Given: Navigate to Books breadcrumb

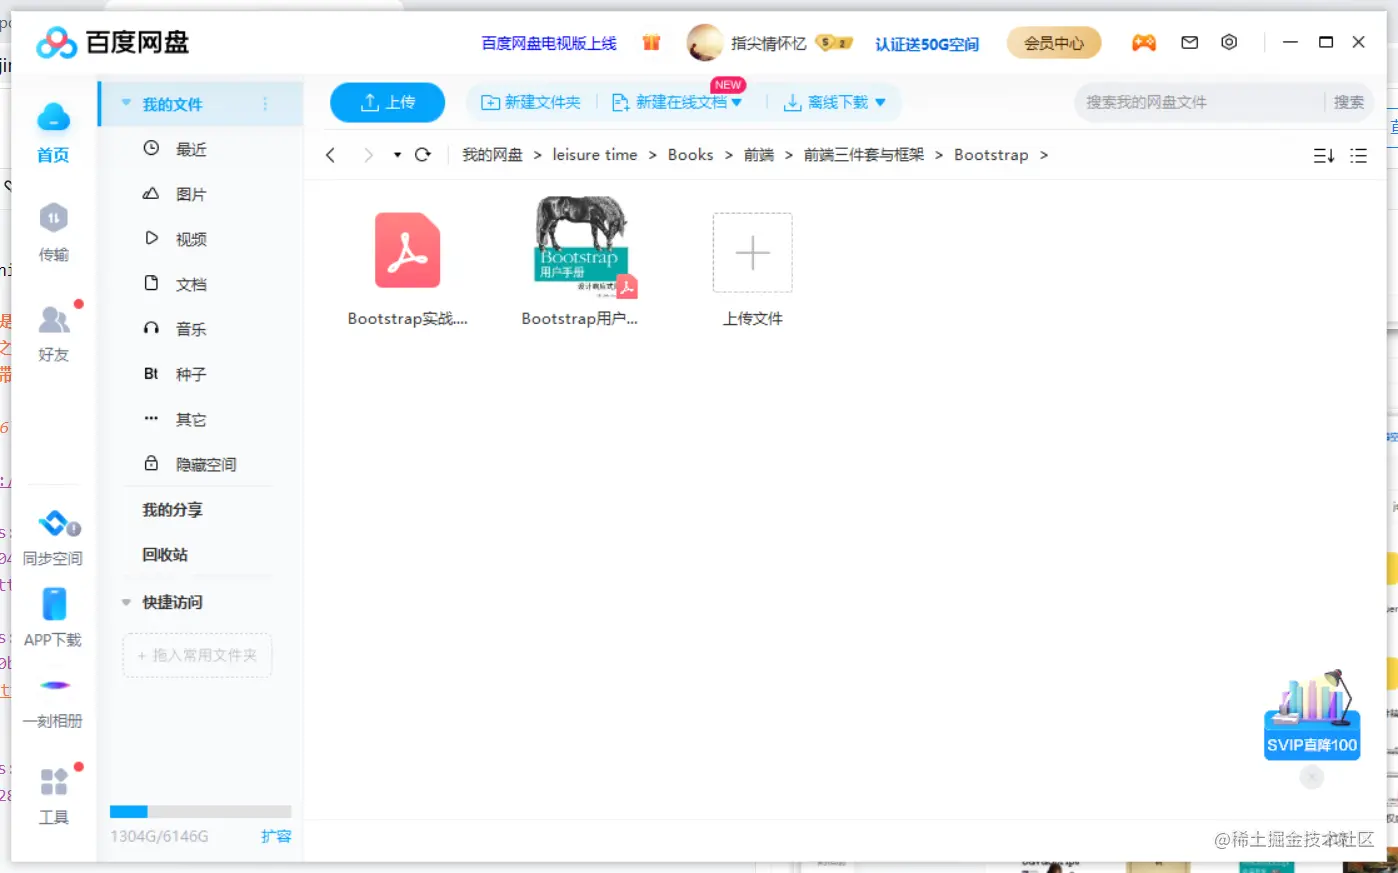Looking at the screenshot, I should pyautogui.click(x=690, y=155).
